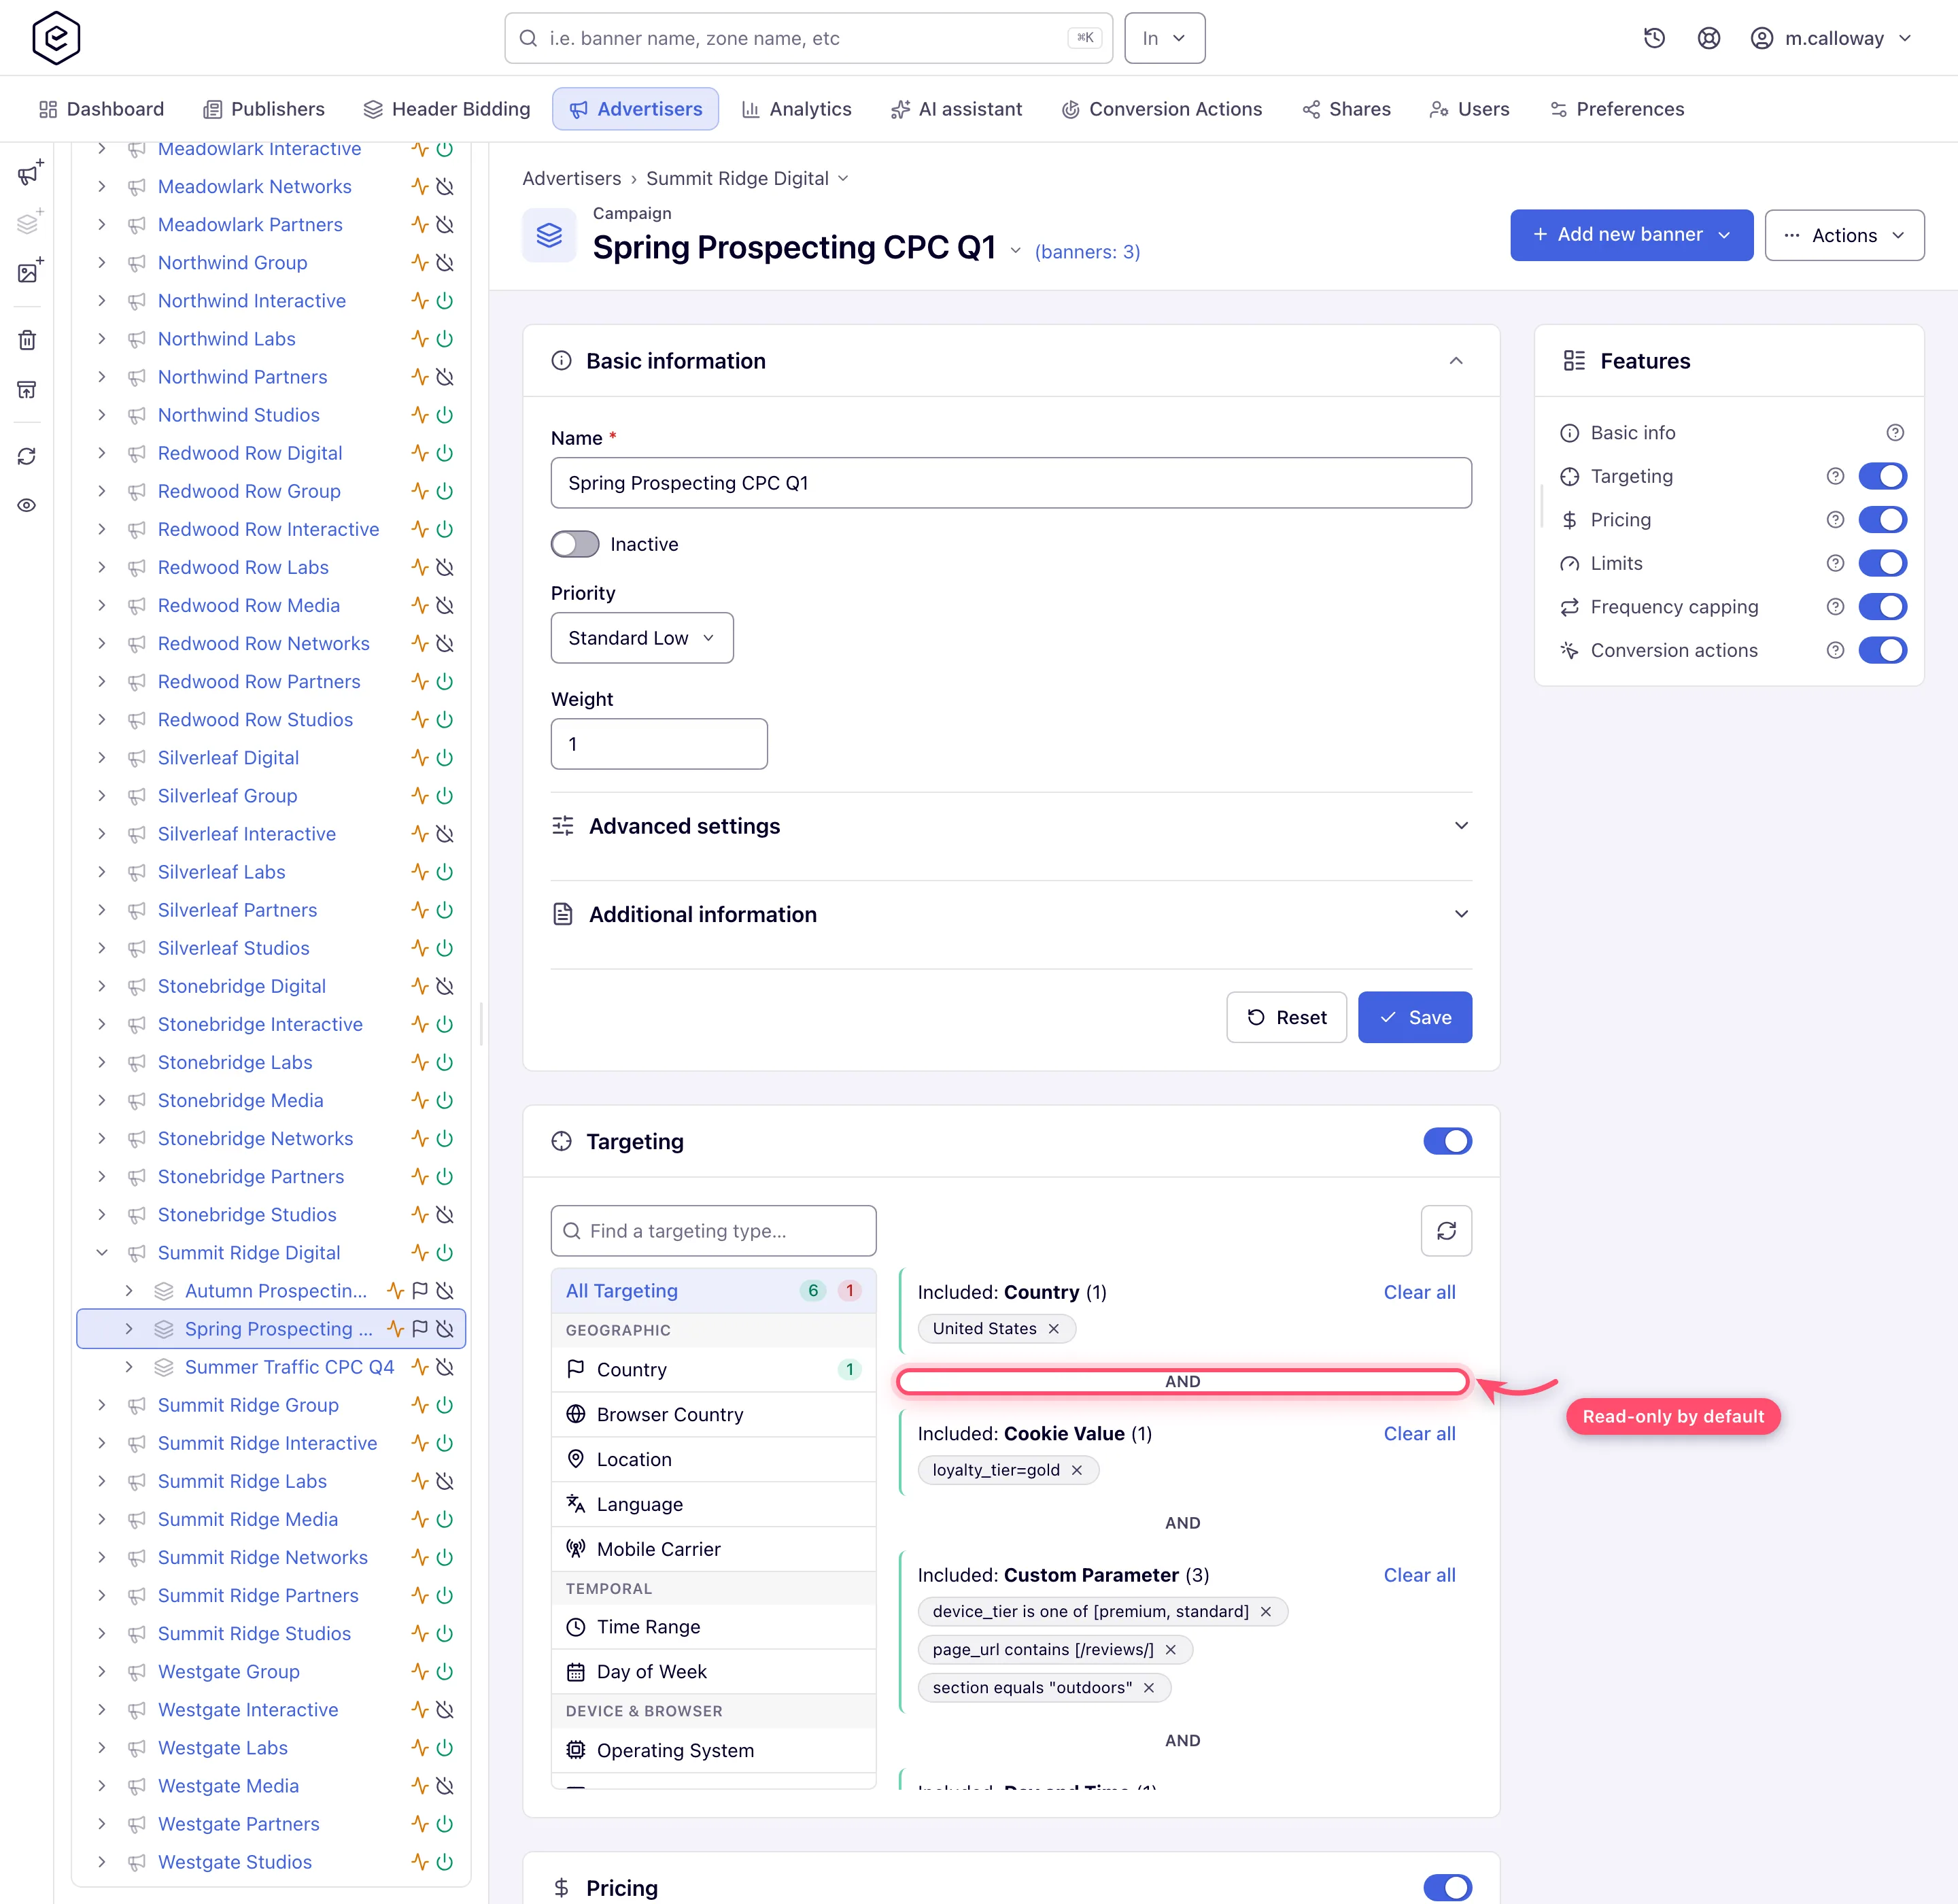
Task: Click the activity icon for Northwind Labs
Action: coord(420,339)
